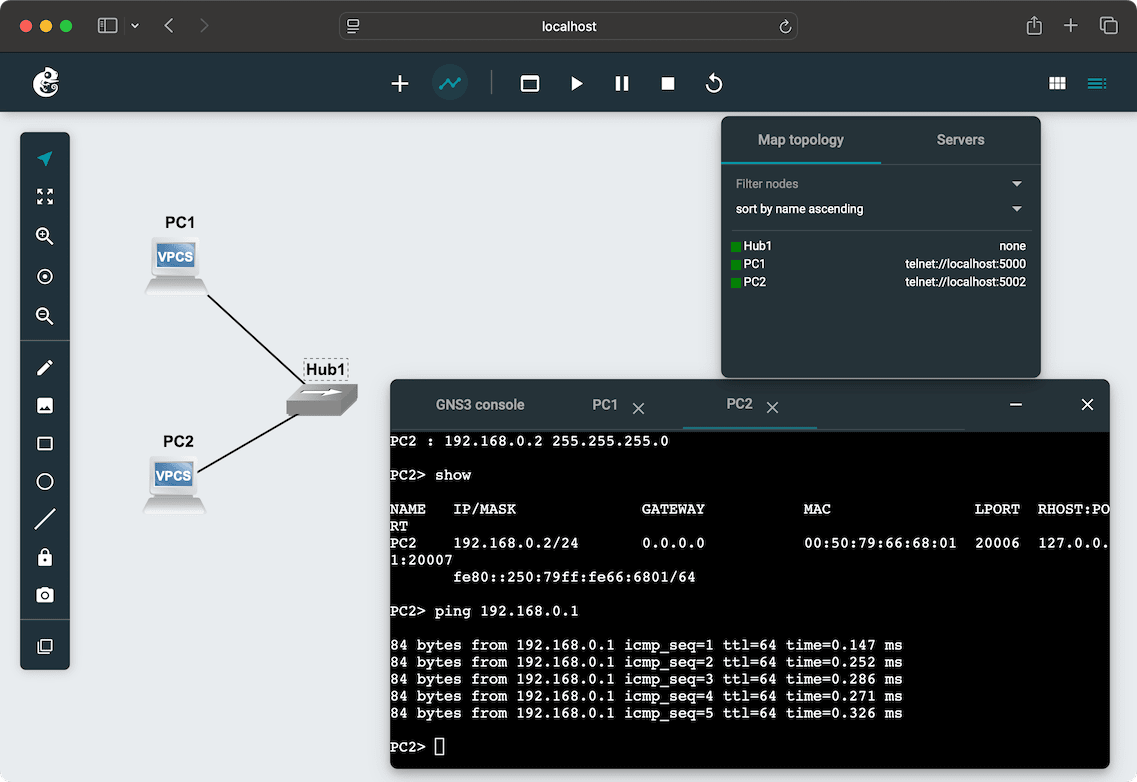Close the PC1 console tab

click(638, 408)
